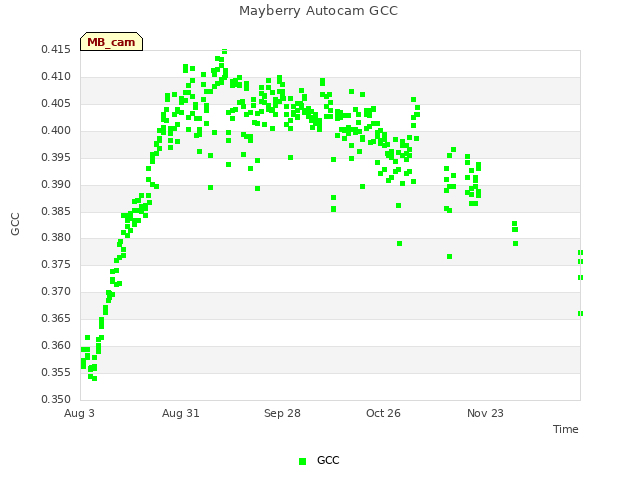640x480 pixels.
Task: Click the 0.355 y-axis tick label
Action: 56,372
